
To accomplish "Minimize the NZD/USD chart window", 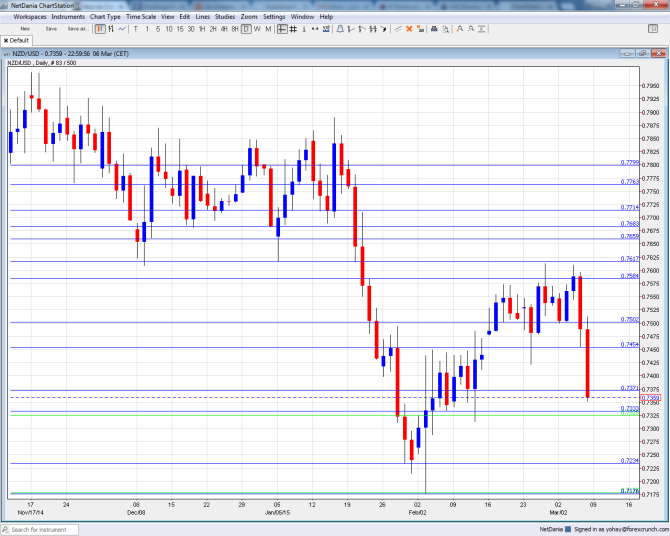I will point(627,53).
